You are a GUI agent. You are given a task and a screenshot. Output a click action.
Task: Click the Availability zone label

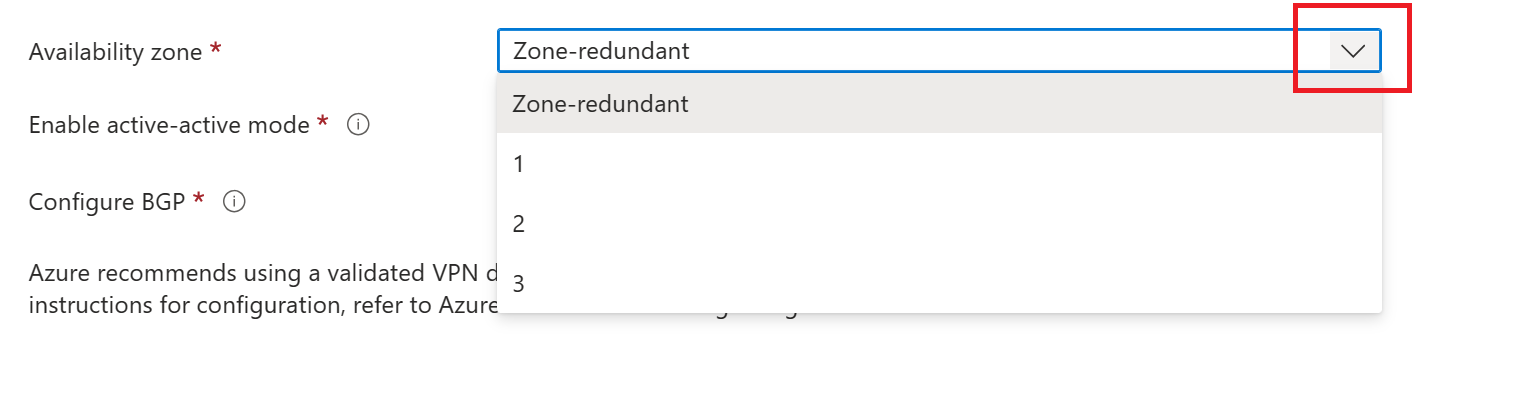click(x=115, y=52)
